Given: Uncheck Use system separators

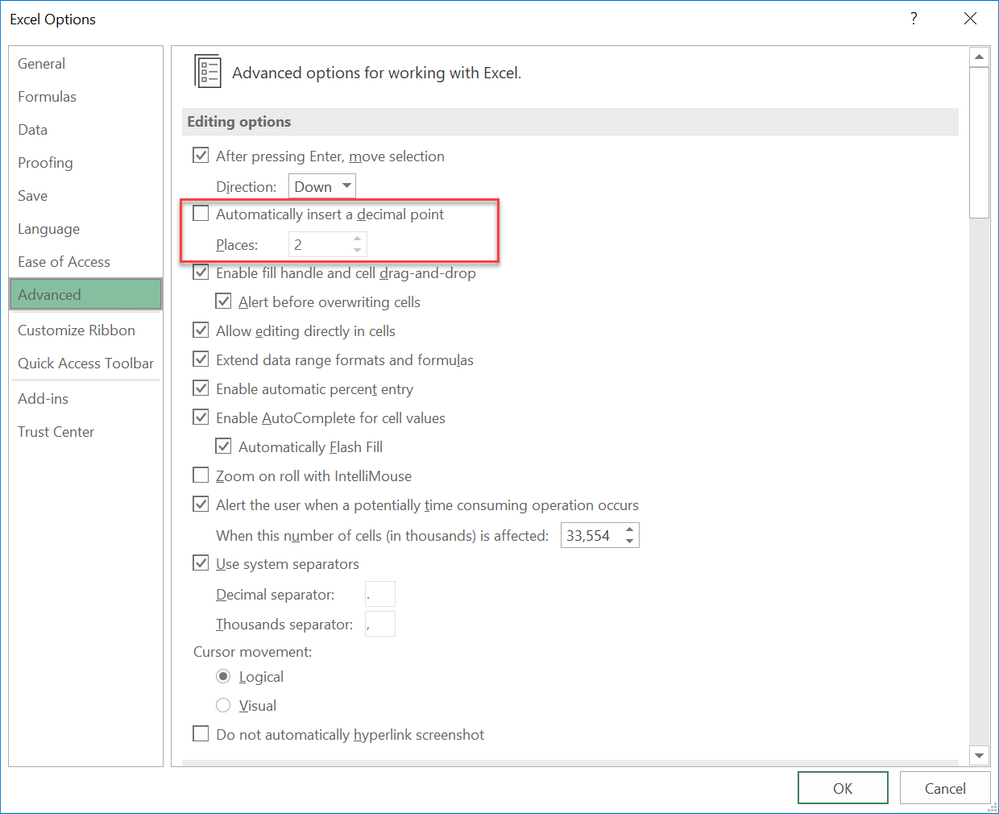Looking at the screenshot, I should point(201,563).
